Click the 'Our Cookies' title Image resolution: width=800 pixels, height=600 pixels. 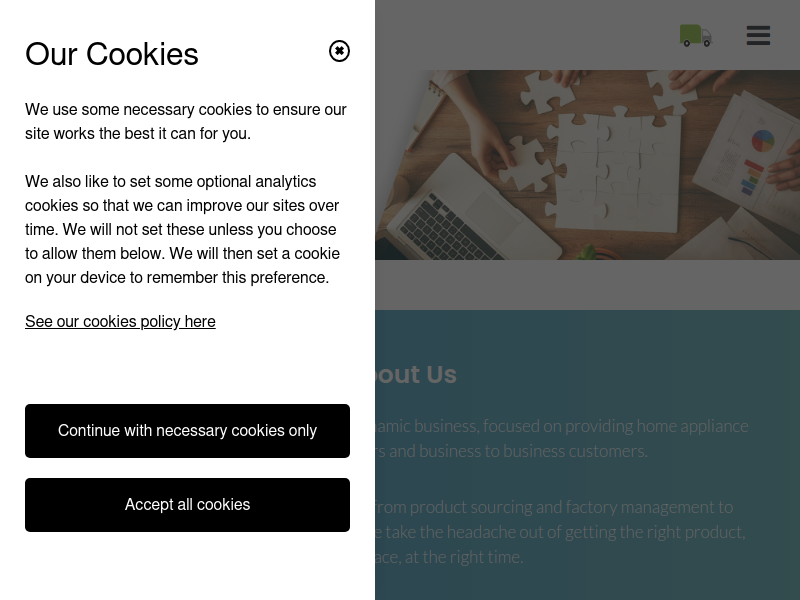click(x=112, y=54)
